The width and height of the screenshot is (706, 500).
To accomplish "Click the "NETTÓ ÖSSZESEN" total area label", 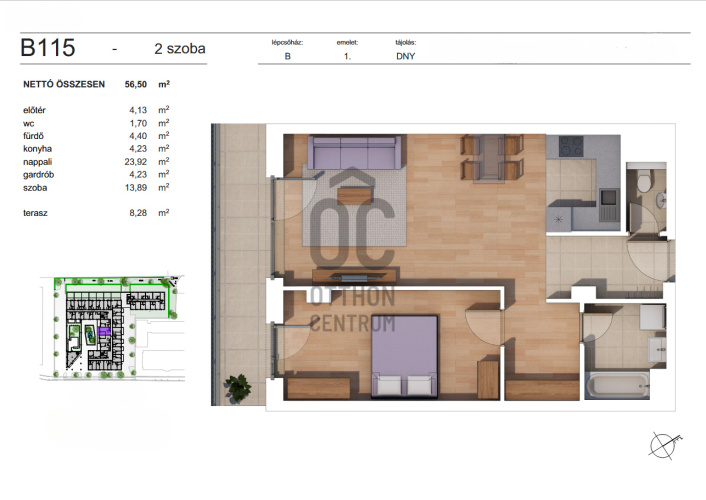I will pyautogui.click(x=63, y=85).
